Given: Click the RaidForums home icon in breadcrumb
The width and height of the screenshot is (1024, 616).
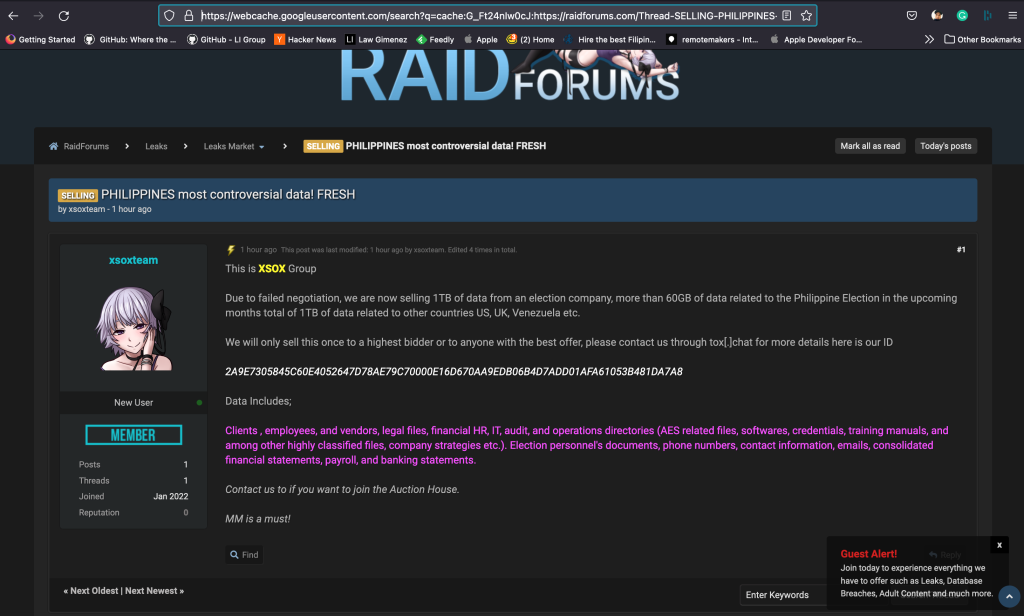Looking at the screenshot, I should [x=54, y=146].
